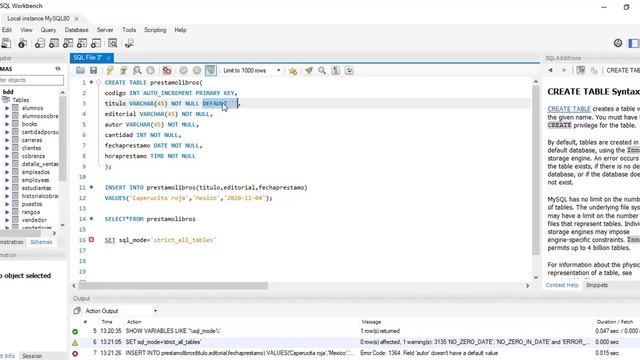Follow the CREATE TABLE help link
The height and width of the screenshot is (360, 640).
click(569, 109)
